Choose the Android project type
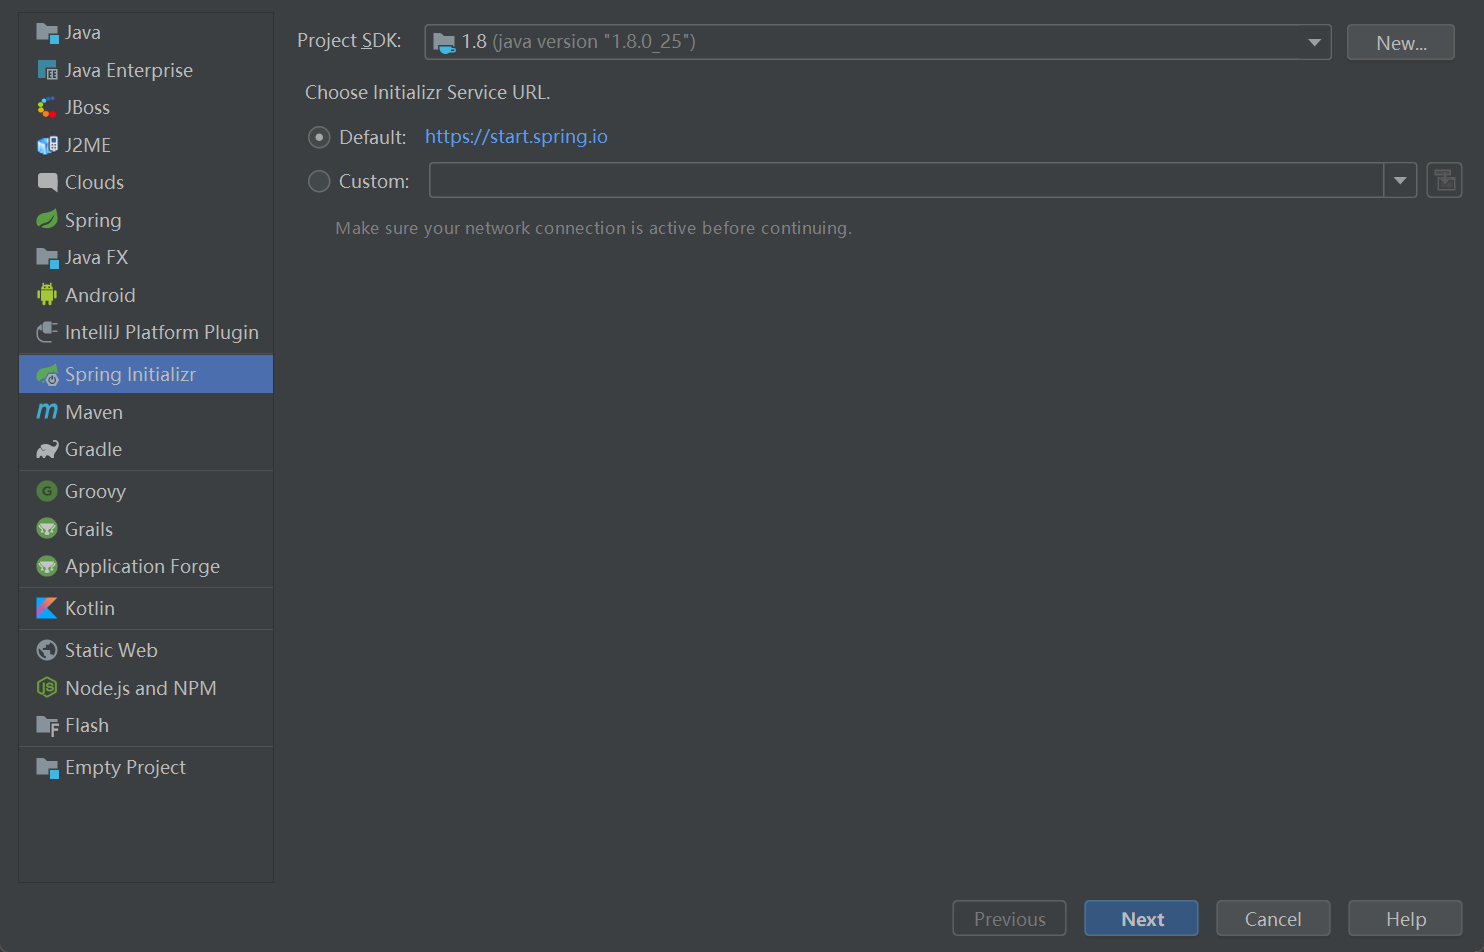This screenshot has width=1484, height=952. click(146, 295)
